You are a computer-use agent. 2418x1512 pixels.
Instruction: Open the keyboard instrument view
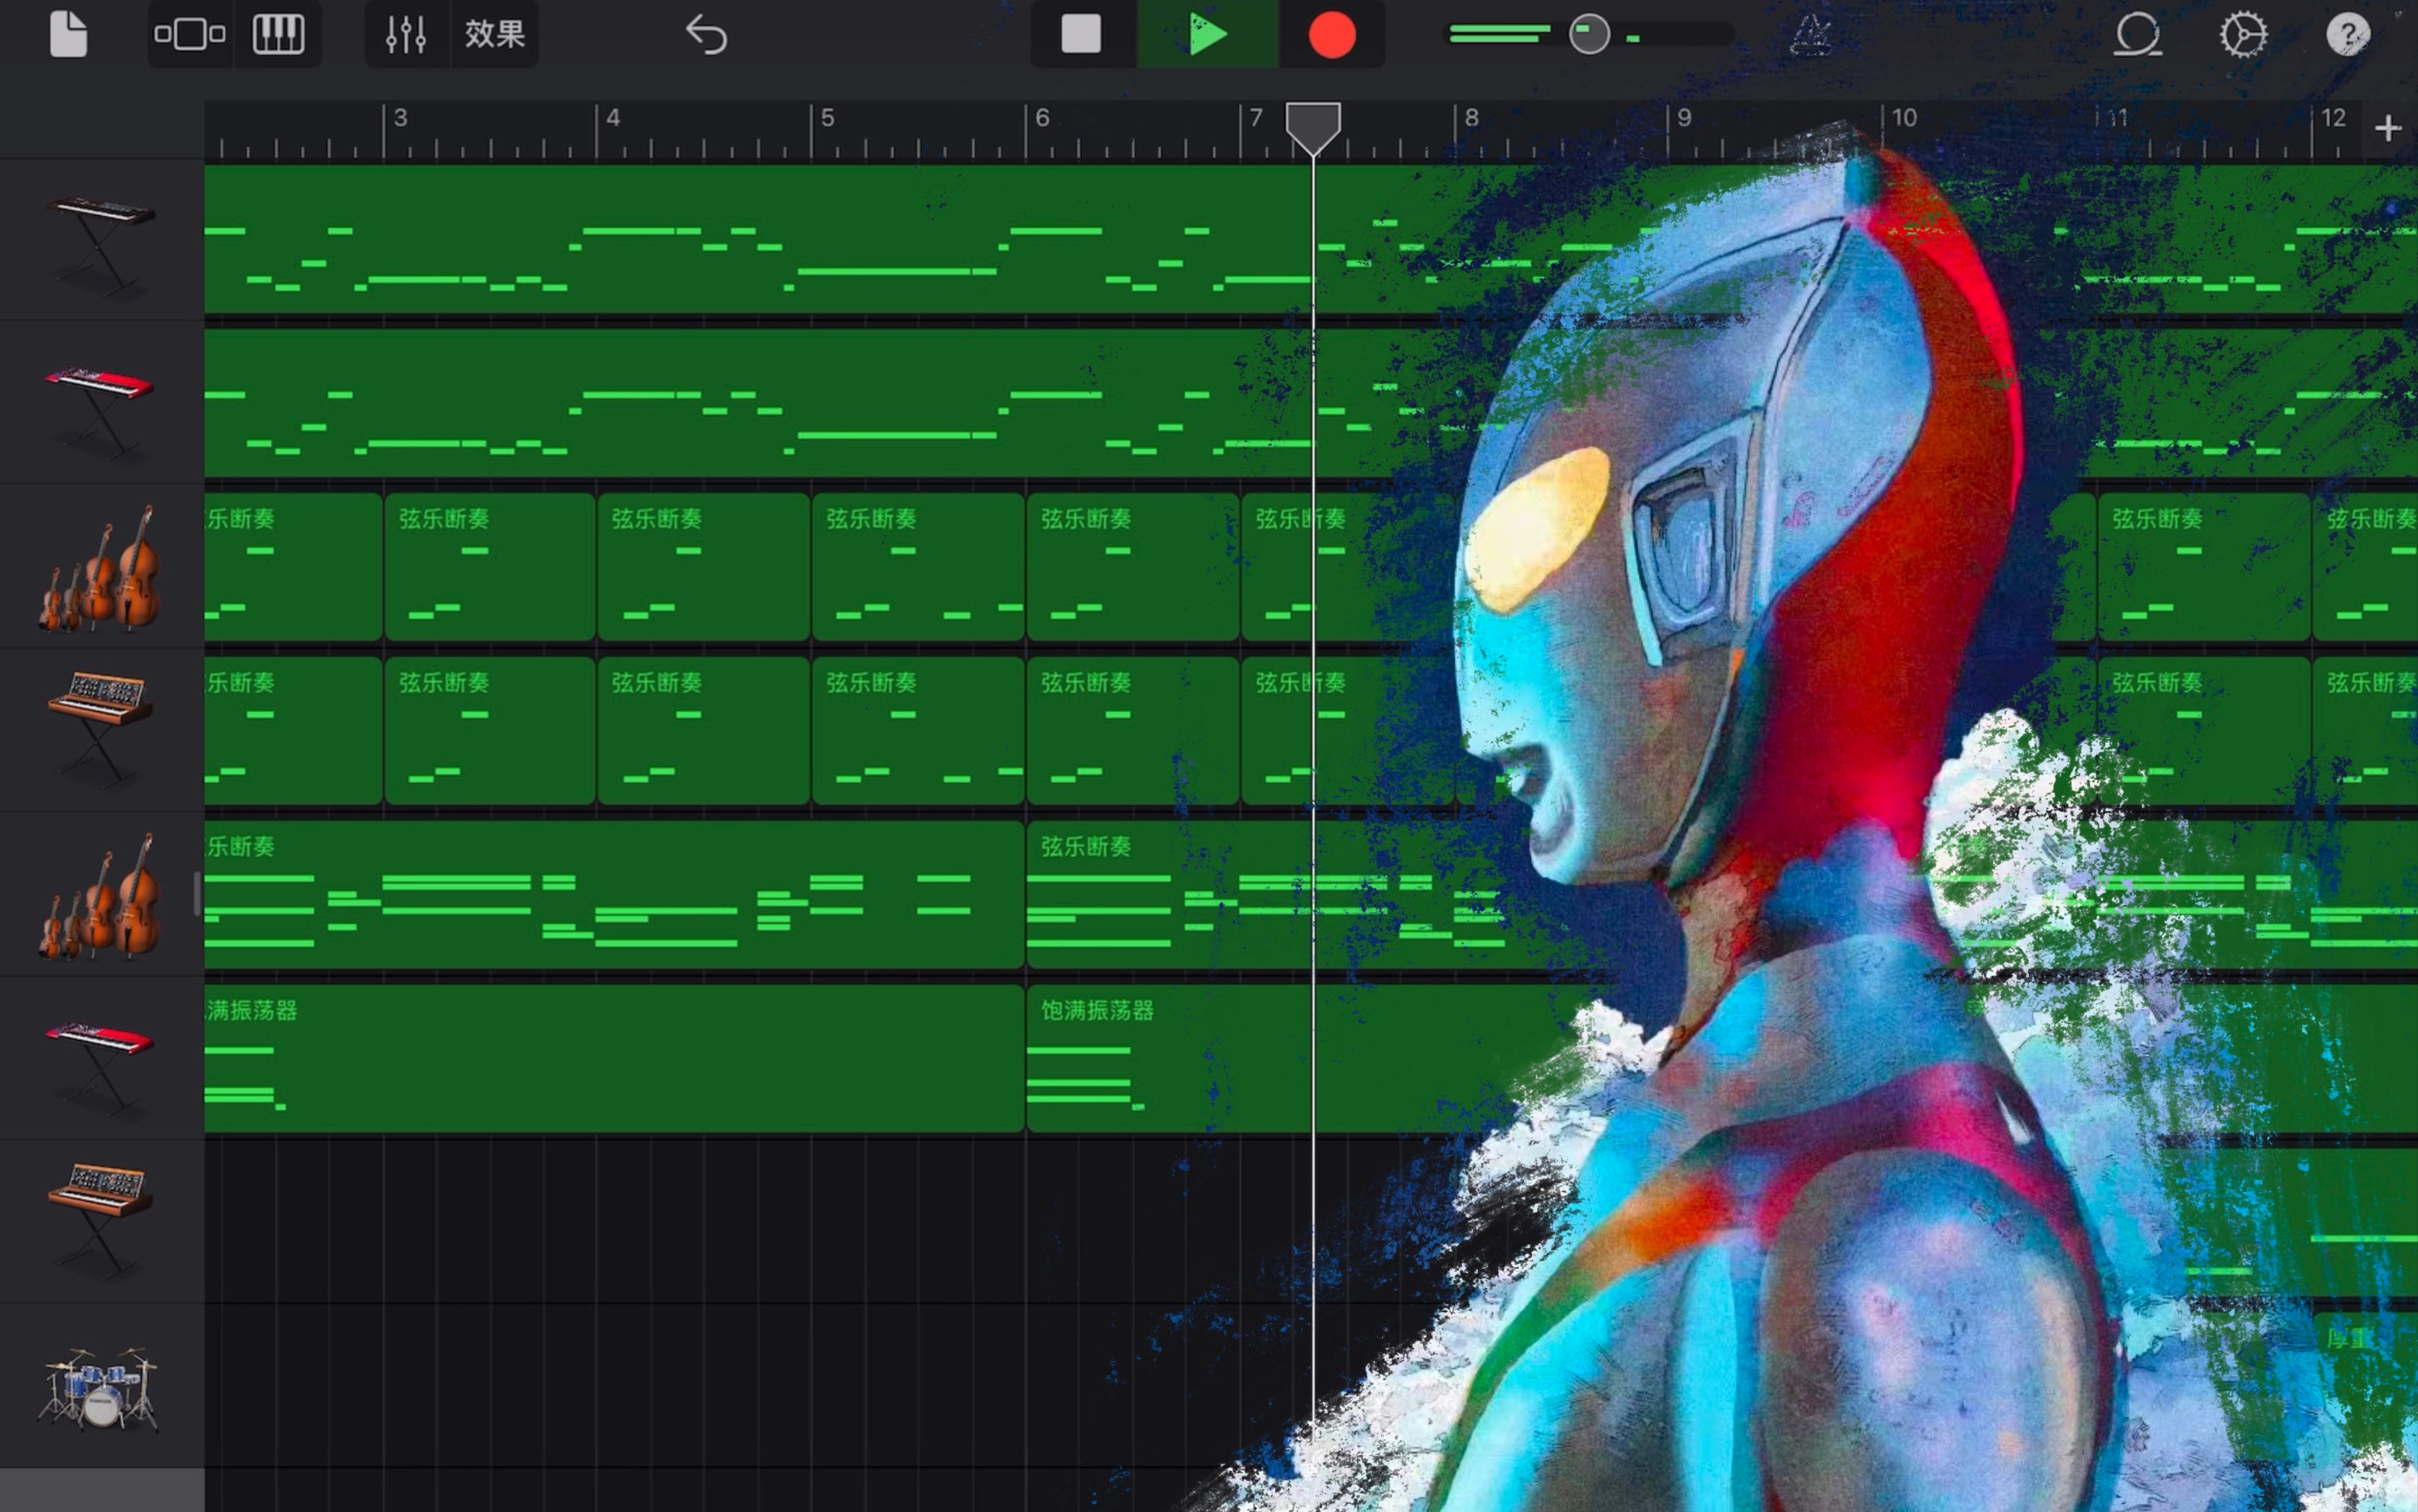(278, 34)
